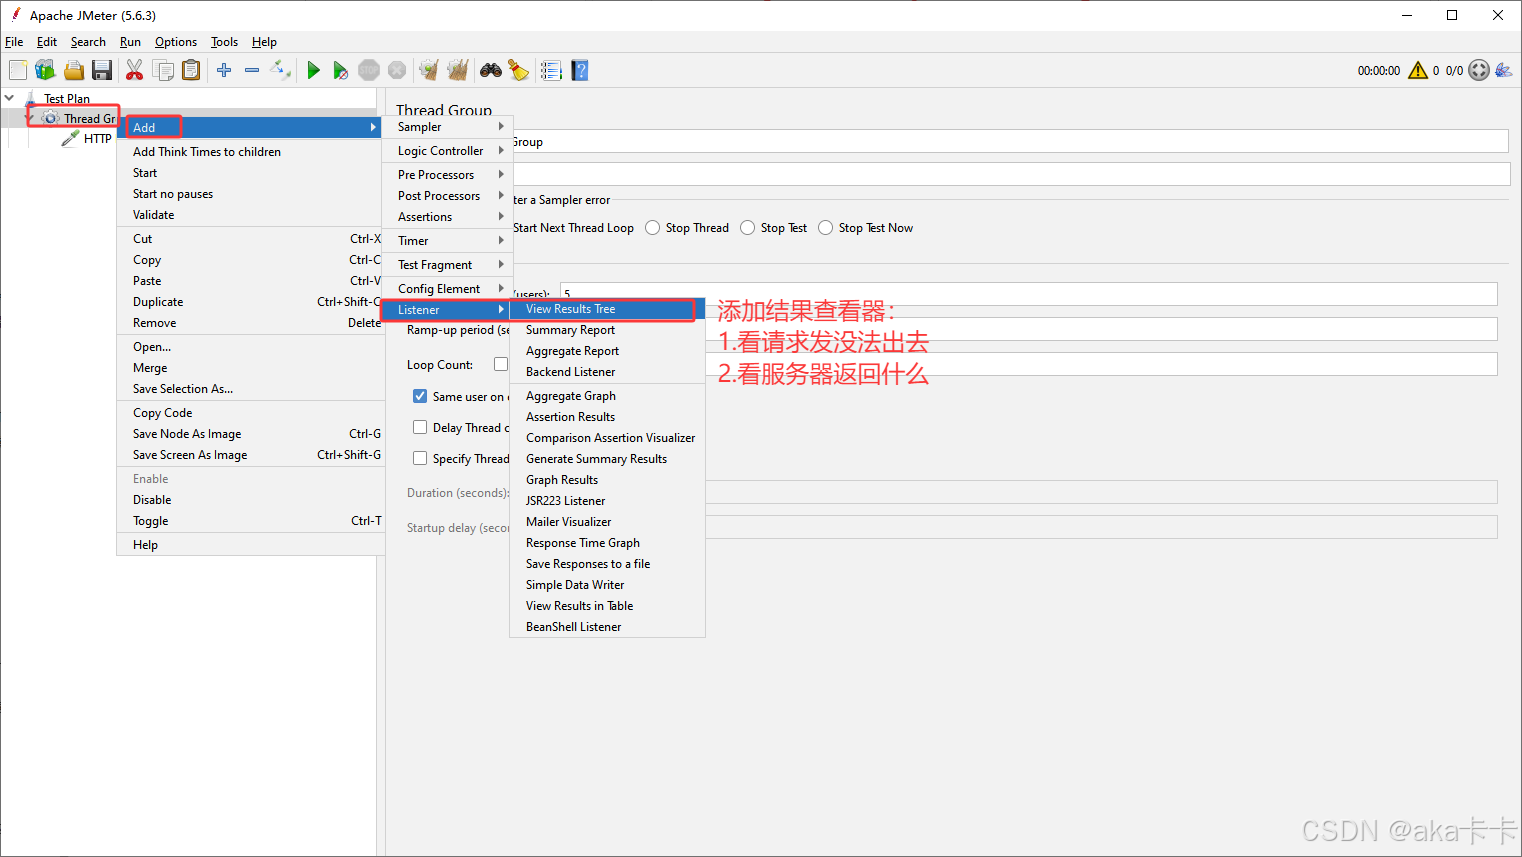Expand the Logic Controller submenu
This screenshot has height=857, width=1522.
pyautogui.click(x=447, y=151)
